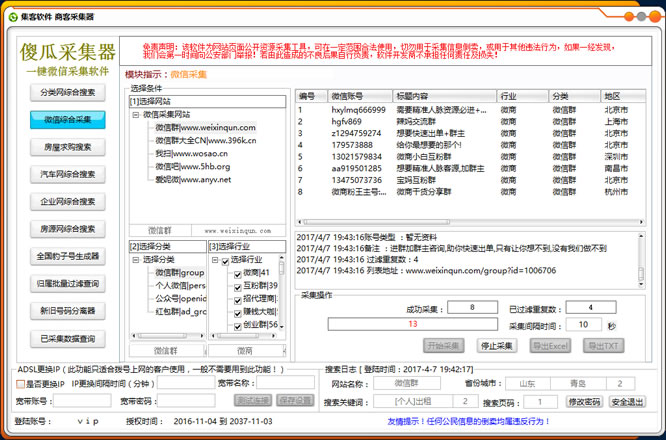Click 修改密码 button
The width and height of the screenshot is (666, 440).
tap(584, 402)
